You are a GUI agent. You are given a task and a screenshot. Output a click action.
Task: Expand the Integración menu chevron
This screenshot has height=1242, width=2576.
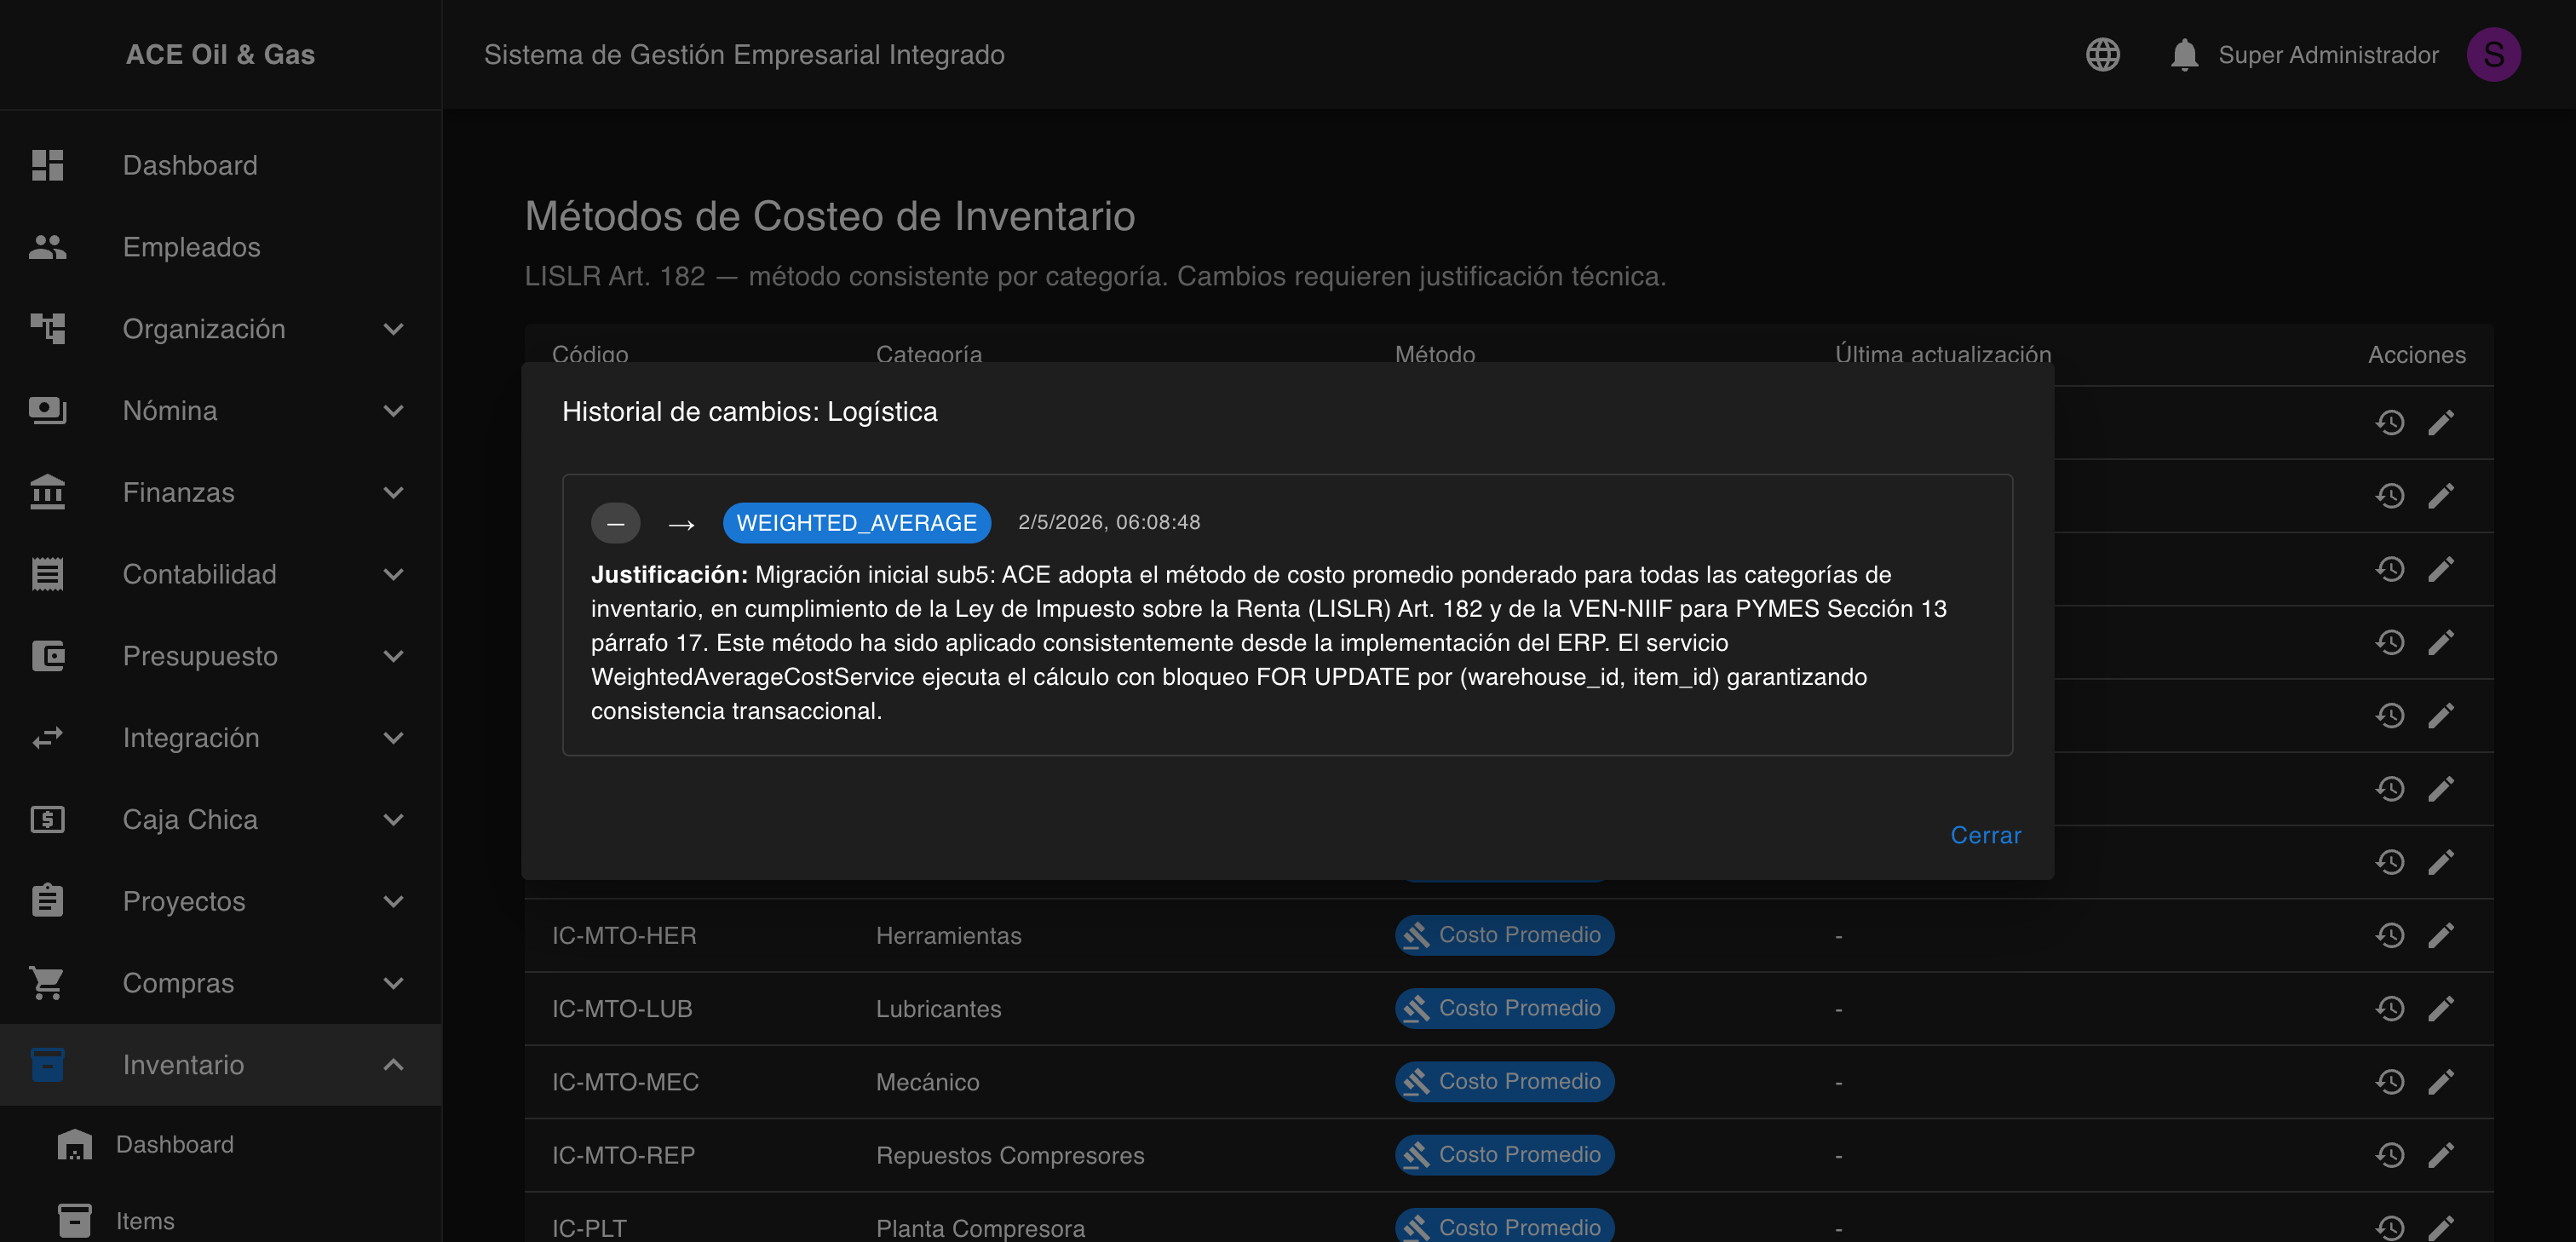click(x=394, y=738)
